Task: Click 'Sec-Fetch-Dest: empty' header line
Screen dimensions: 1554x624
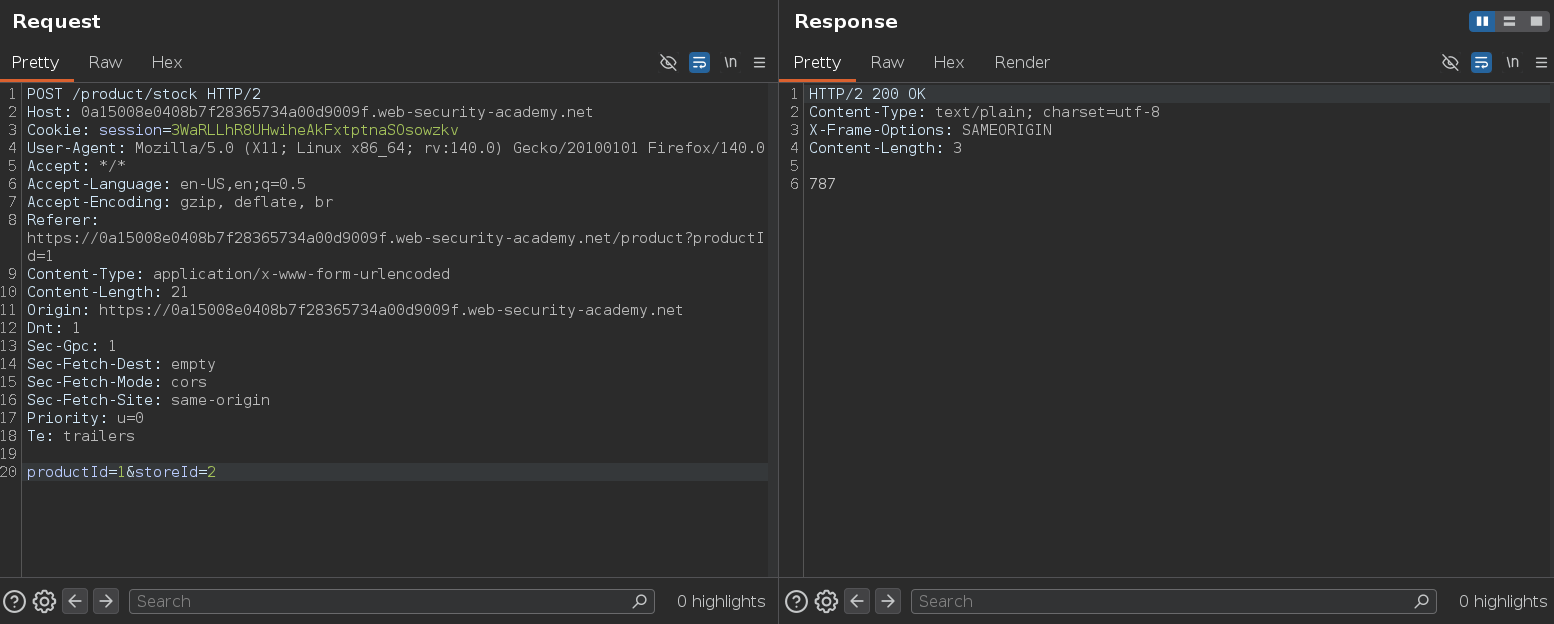Action: (121, 364)
